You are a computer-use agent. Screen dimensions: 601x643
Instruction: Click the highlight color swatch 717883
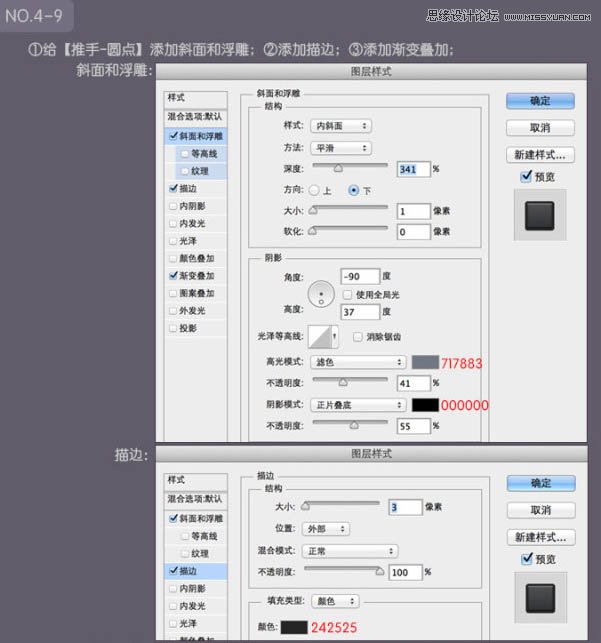pos(425,362)
